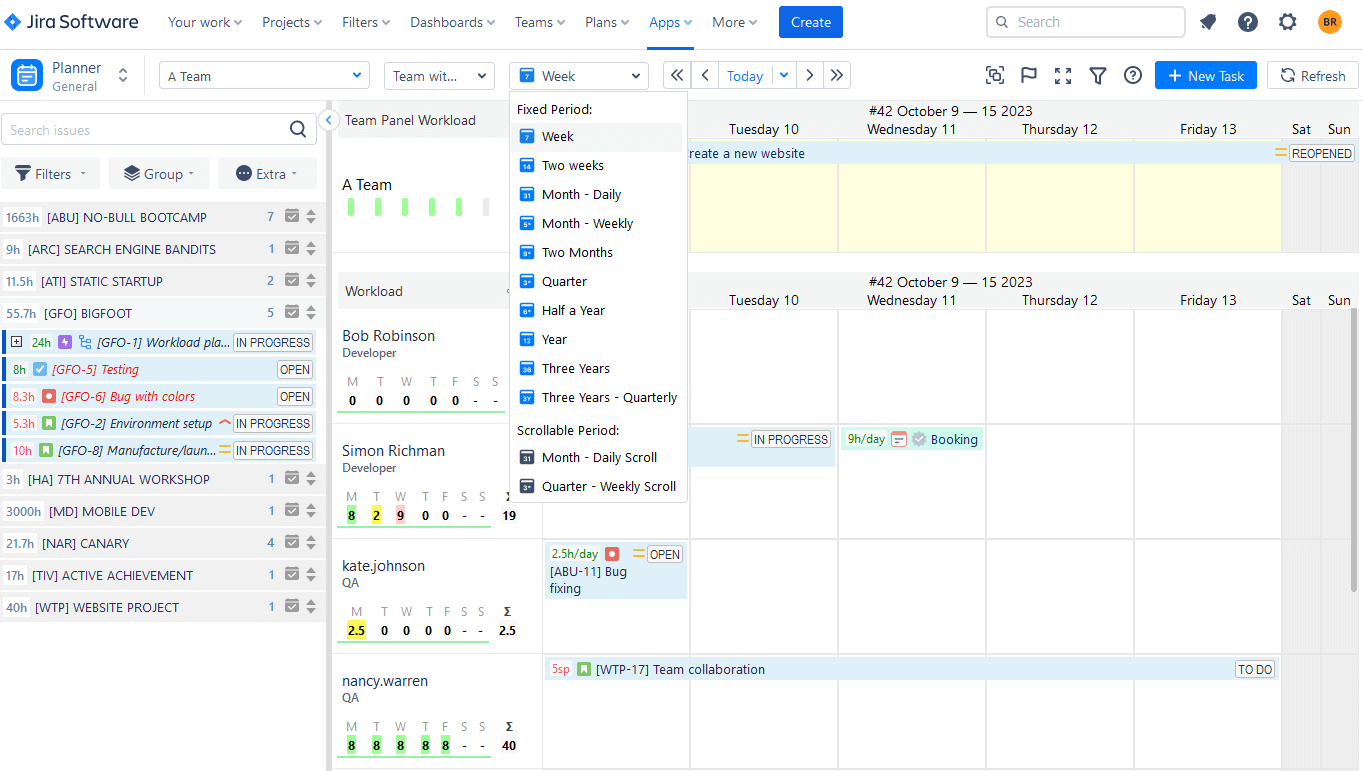Screen dimensions: 1363x771
Task: Click schedule icon on NO-BULL BOOTCAMP row
Action: click(x=292, y=217)
